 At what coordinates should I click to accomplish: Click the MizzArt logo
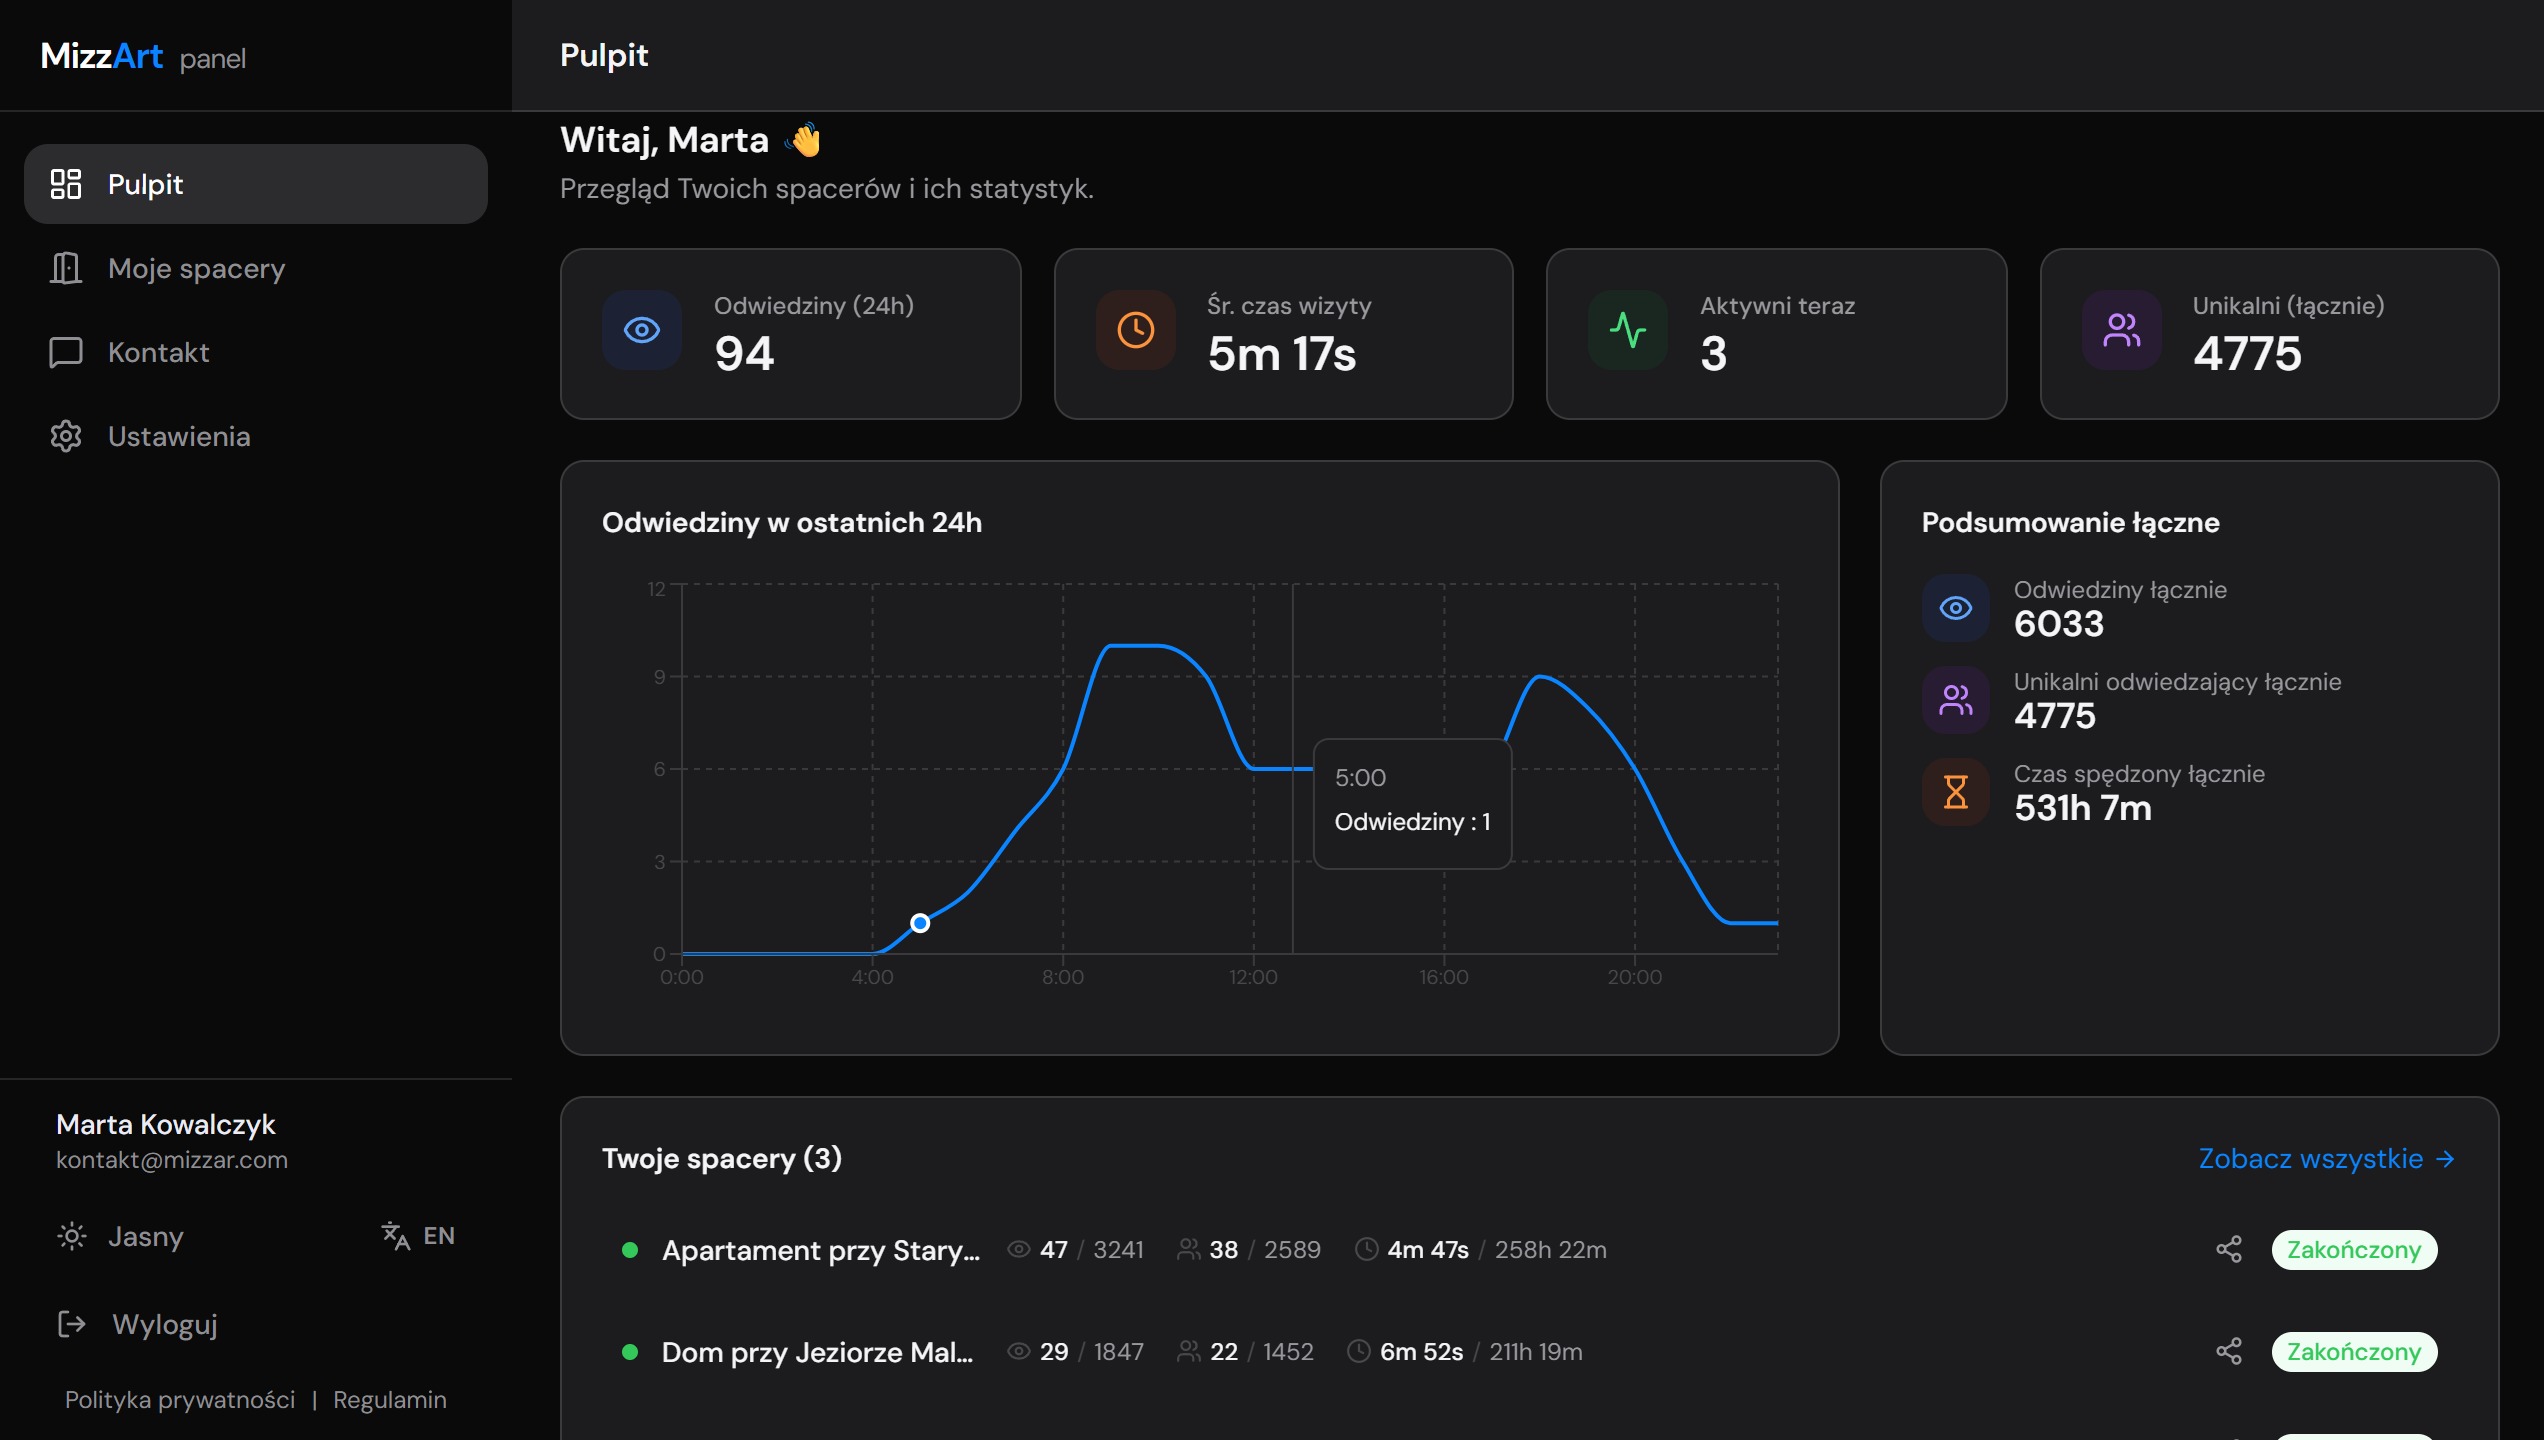pyautogui.click(x=102, y=56)
